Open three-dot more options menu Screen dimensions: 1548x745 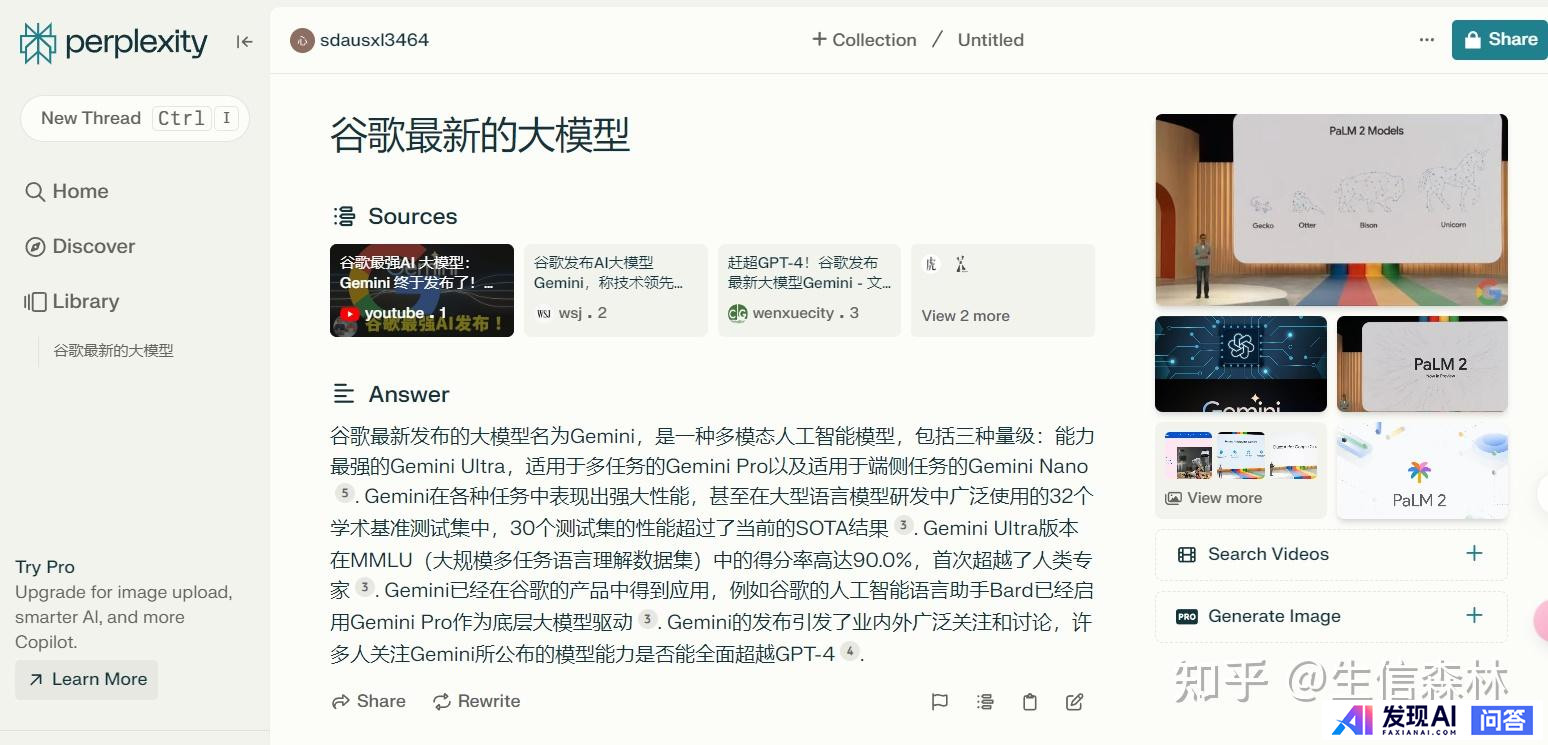tap(1427, 40)
